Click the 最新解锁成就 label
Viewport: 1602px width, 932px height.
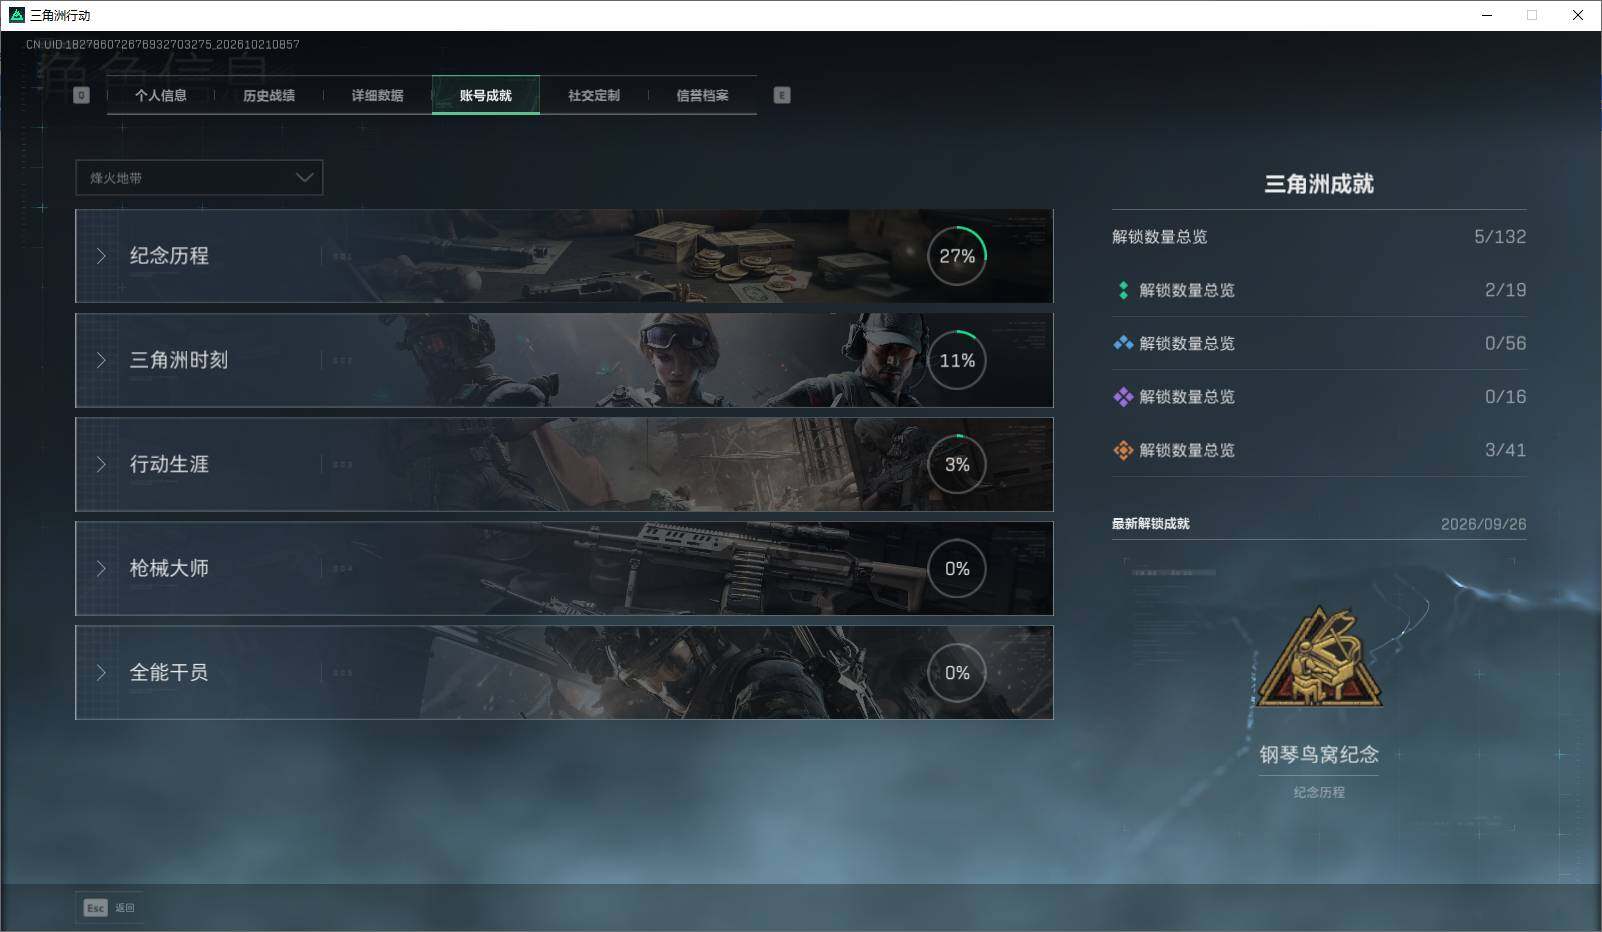(1151, 524)
